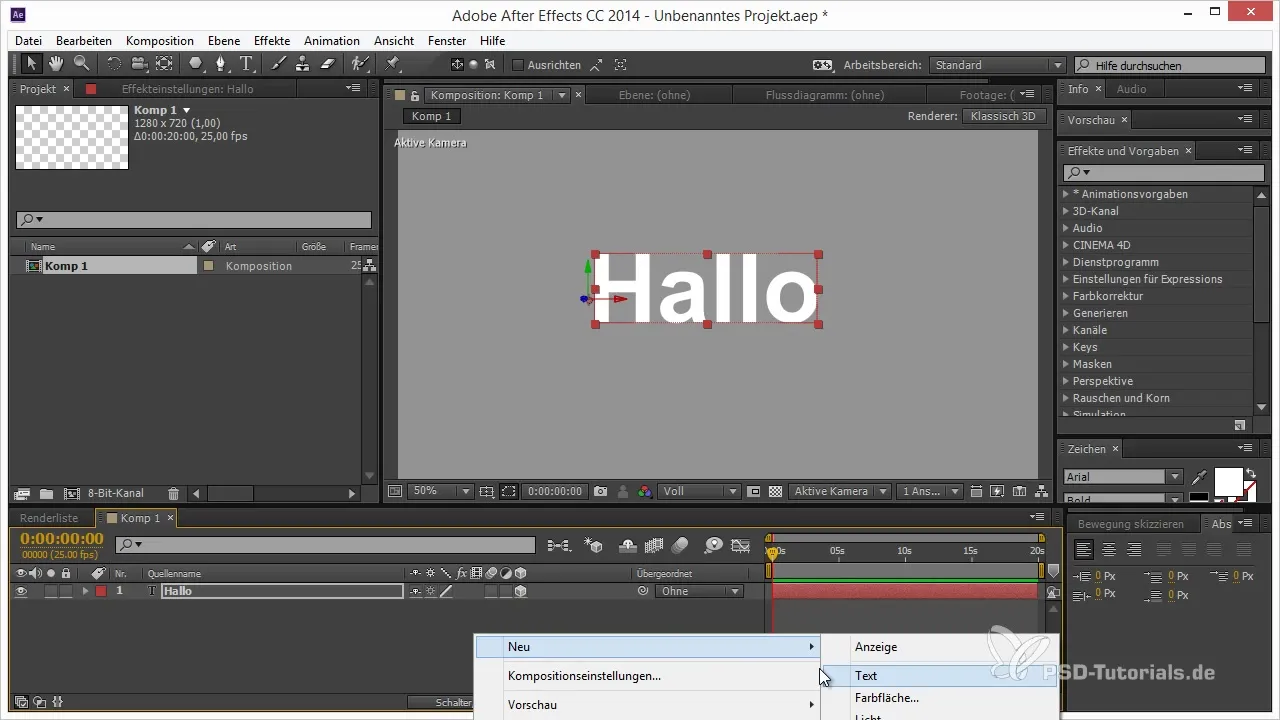The image size is (1280, 720).
Task: Open the 50% magnification dropdown
Action: coord(441,492)
